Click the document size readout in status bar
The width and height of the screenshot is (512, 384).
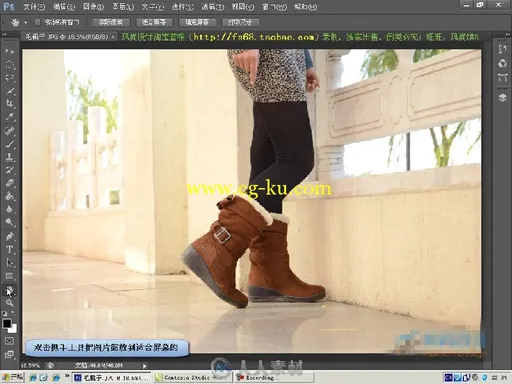point(99,366)
